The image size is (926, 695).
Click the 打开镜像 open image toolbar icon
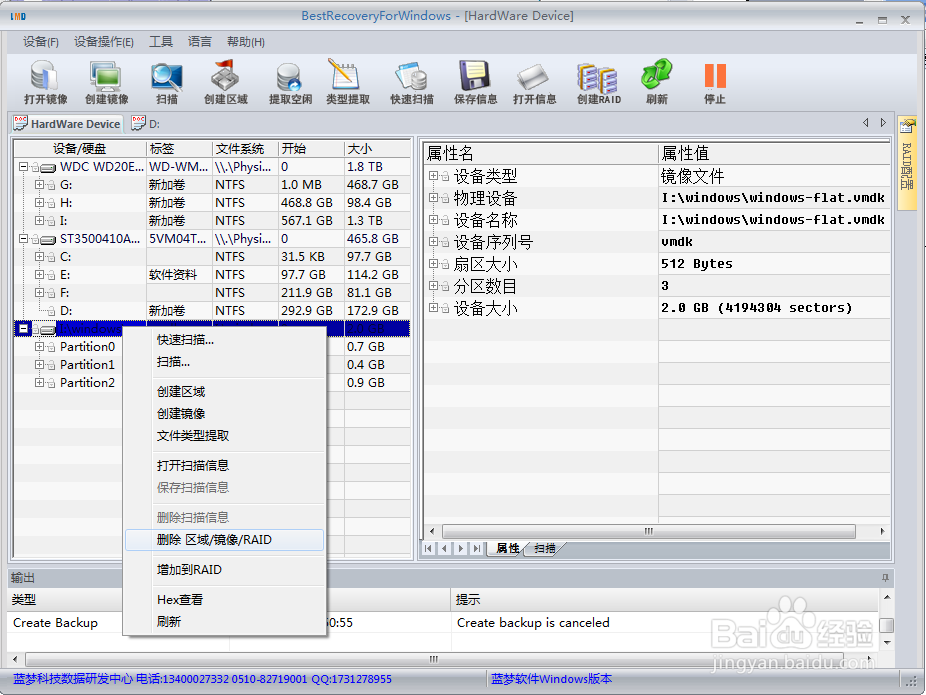click(x=45, y=81)
